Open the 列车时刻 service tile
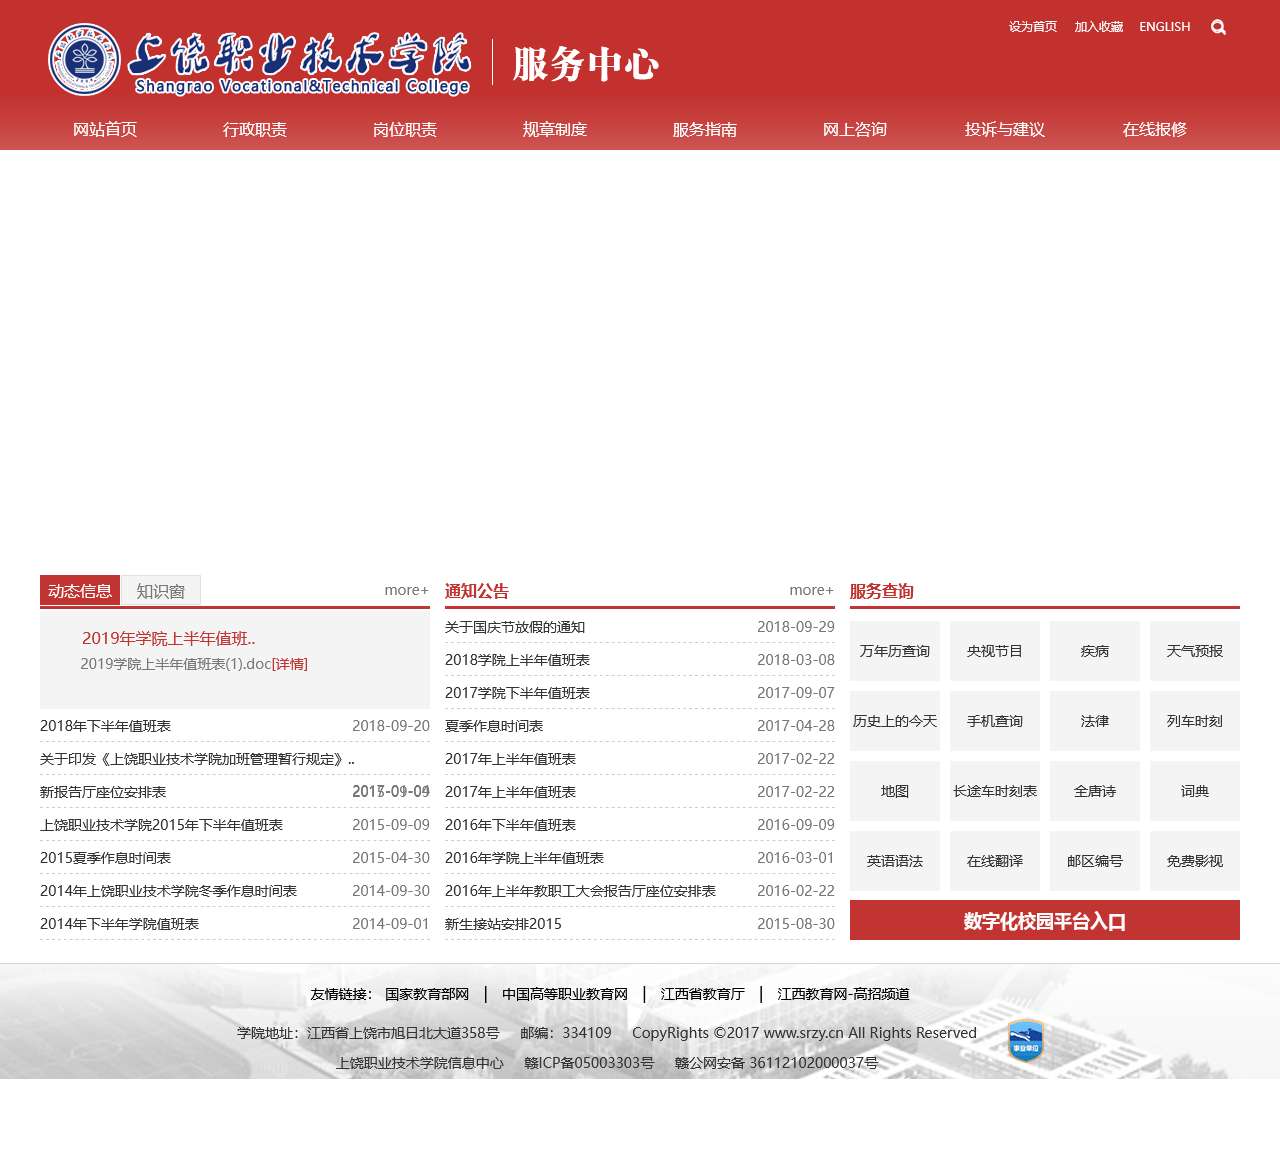The image size is (1280, 1167). click(1194, 721)
